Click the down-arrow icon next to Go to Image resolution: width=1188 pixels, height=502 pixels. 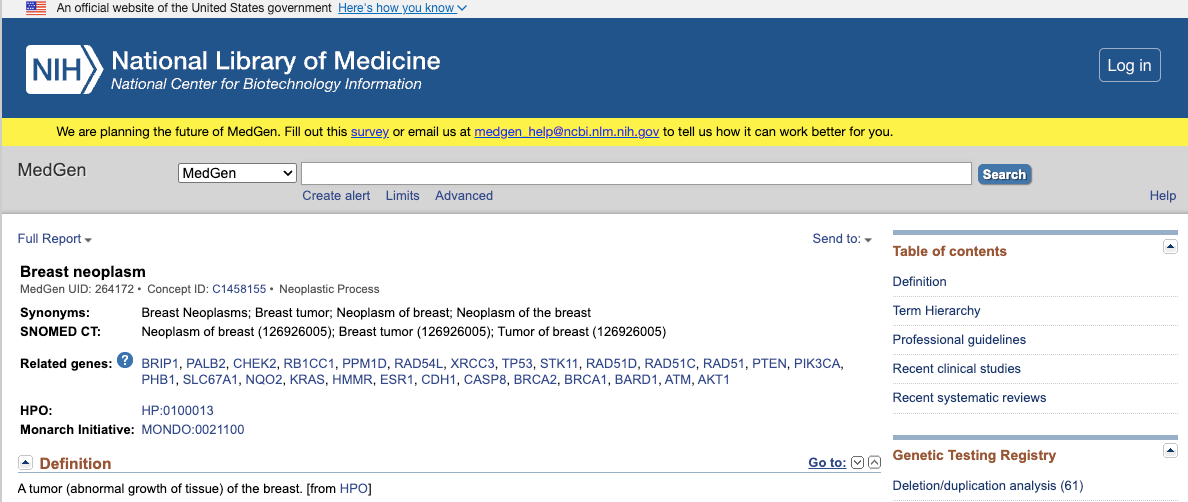pos(857,462)
